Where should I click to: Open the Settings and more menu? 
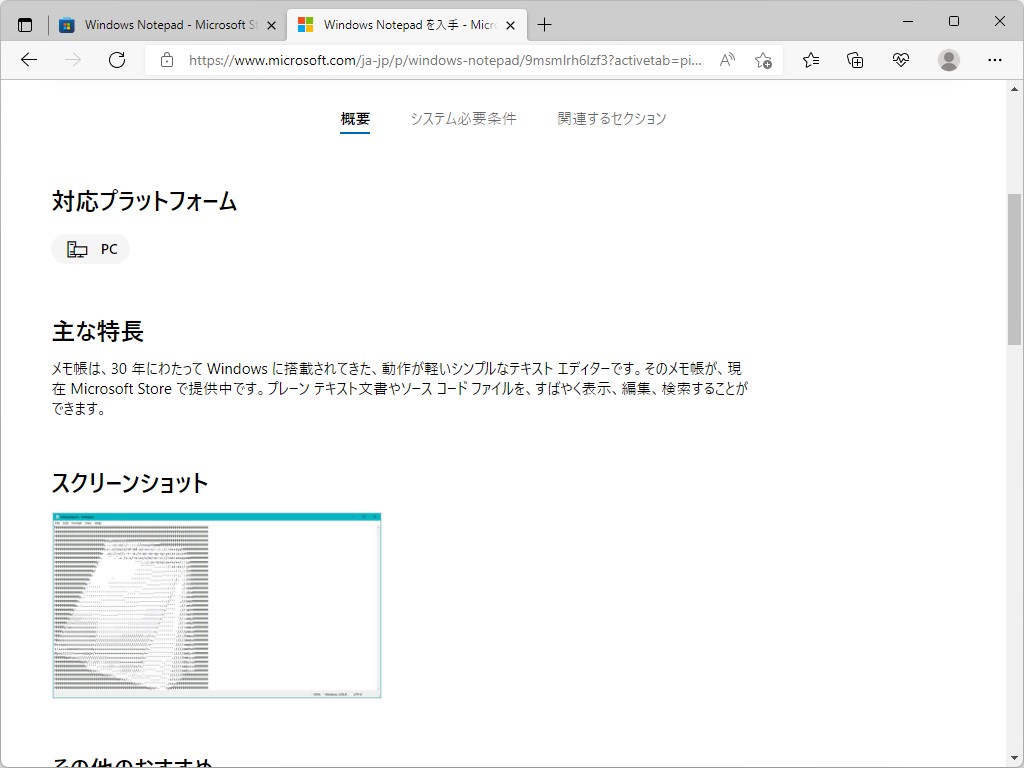click(996, 60)
